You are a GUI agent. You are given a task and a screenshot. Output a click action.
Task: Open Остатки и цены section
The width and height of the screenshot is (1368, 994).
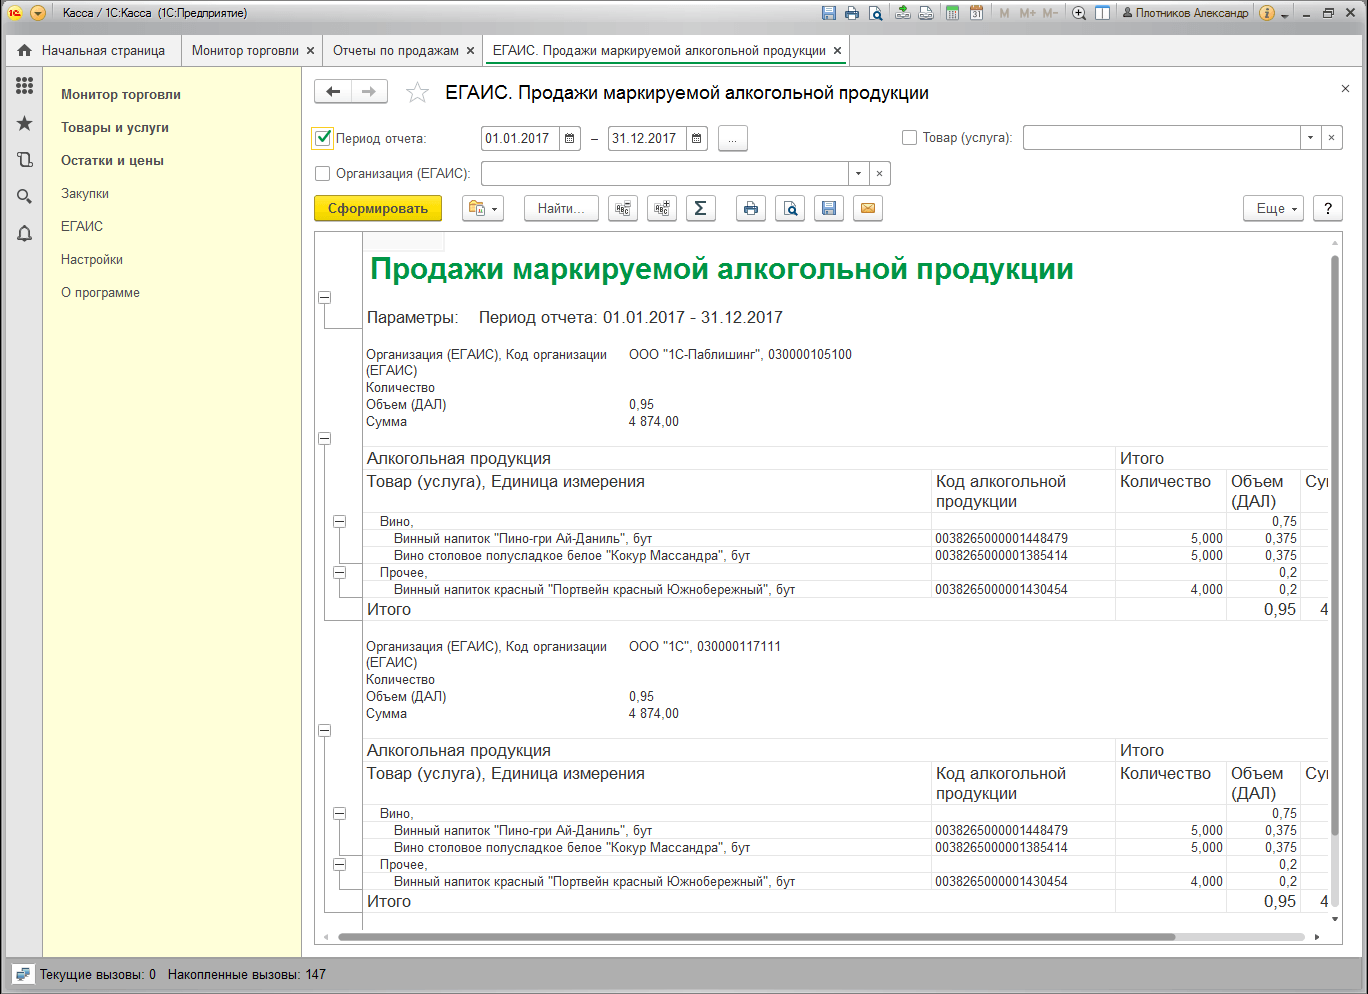[x=112, y=160]
